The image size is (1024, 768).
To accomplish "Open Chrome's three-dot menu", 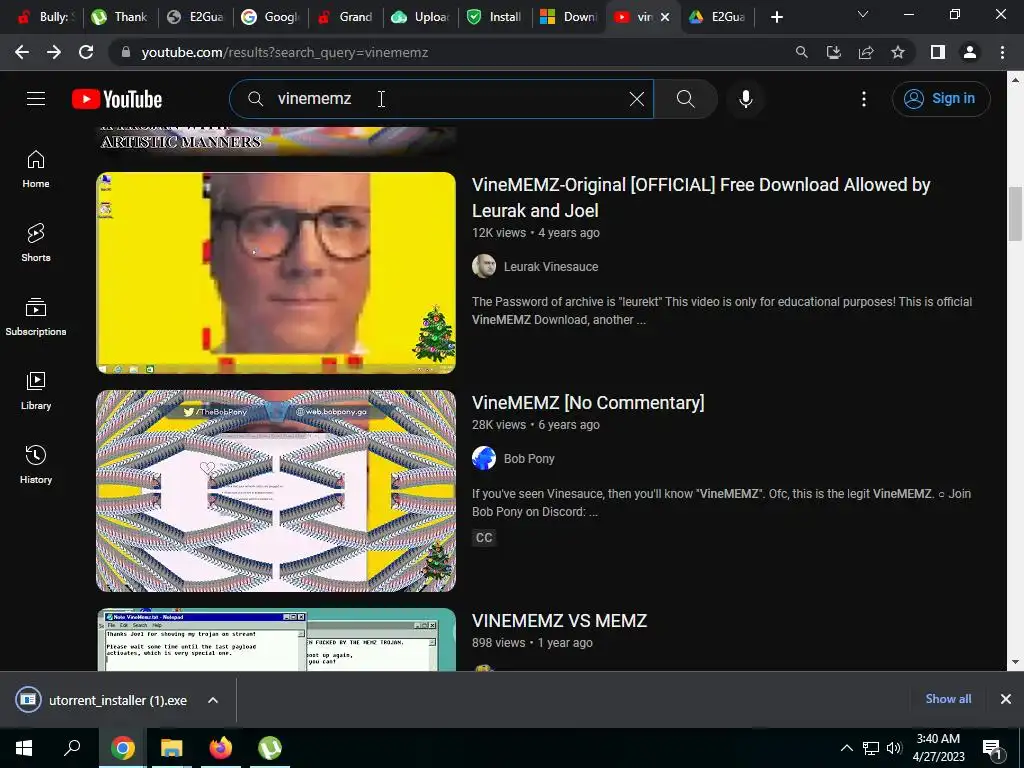I will coord(1002,52).
